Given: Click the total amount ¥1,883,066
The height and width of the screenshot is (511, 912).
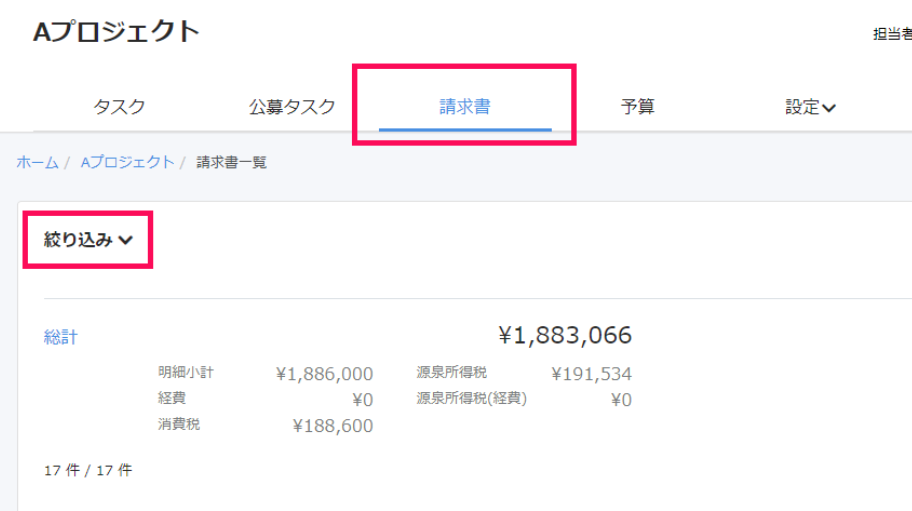Looking at the screenshot, I should (x=565, y=335).
